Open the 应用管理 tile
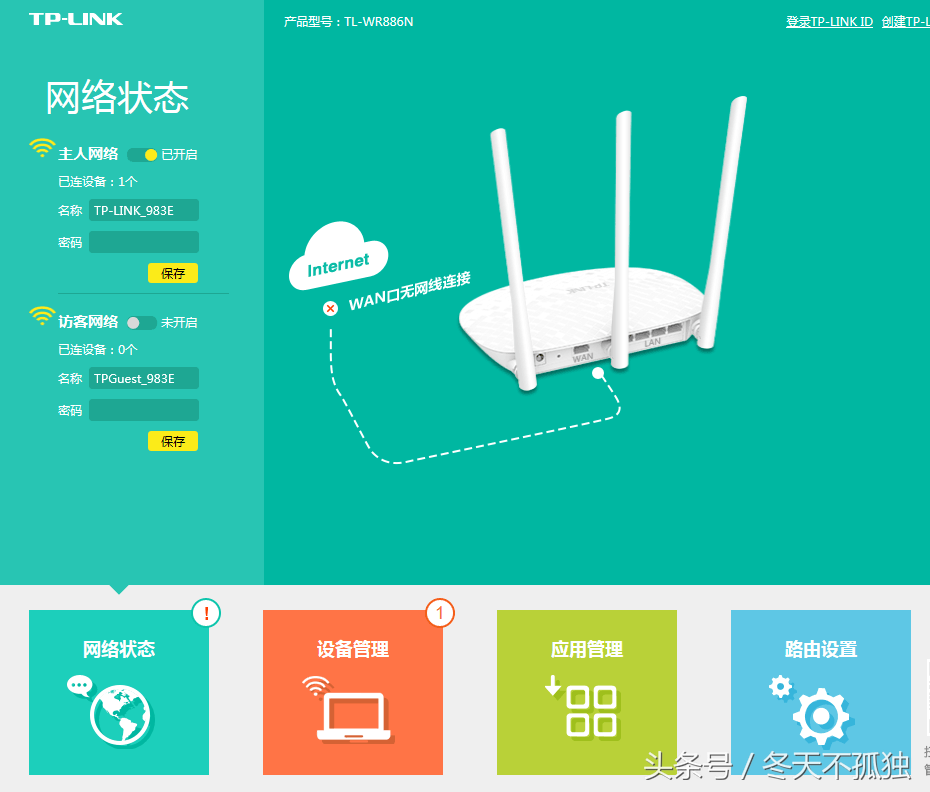 pyautogui.click(x=587, y=692)
